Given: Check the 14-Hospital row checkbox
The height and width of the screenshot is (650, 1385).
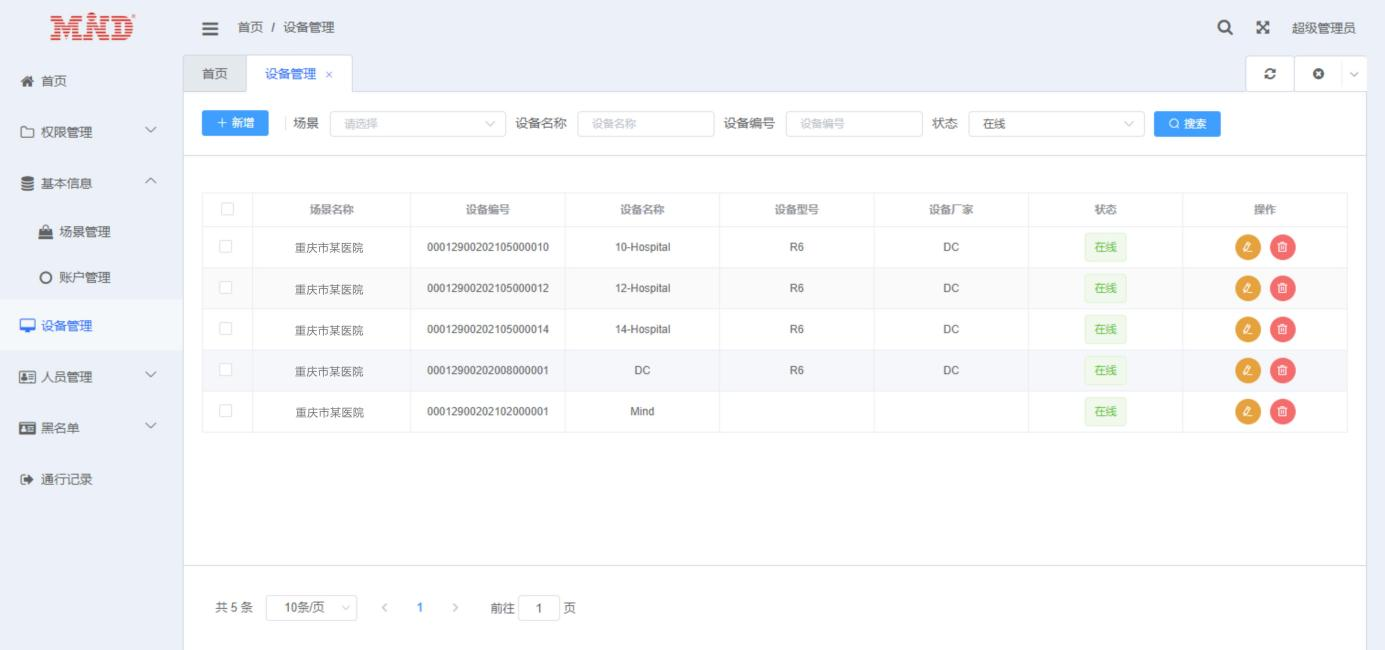Looking at the screenshot, I should (227, 328).
